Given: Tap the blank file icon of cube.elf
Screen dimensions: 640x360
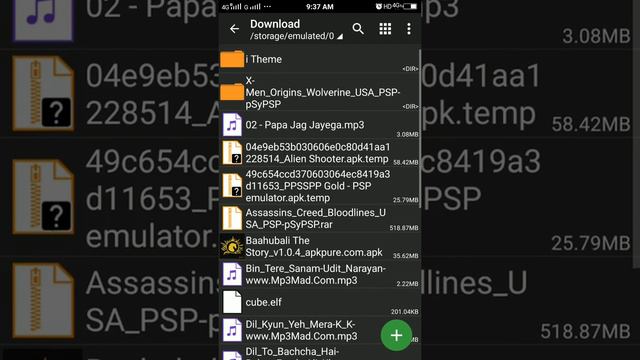Looking at the screenshot, I should (x=232, y=302).
